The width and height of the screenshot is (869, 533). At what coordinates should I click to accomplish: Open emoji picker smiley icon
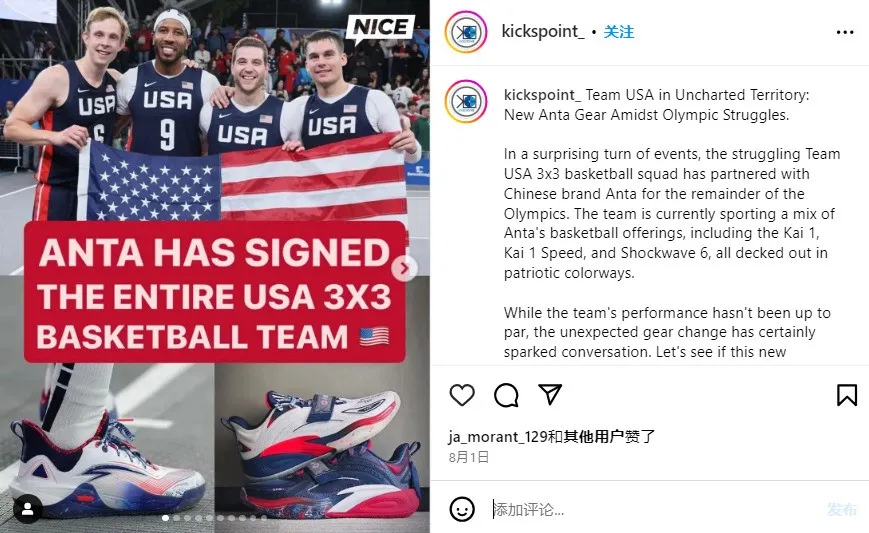(462, 509)
